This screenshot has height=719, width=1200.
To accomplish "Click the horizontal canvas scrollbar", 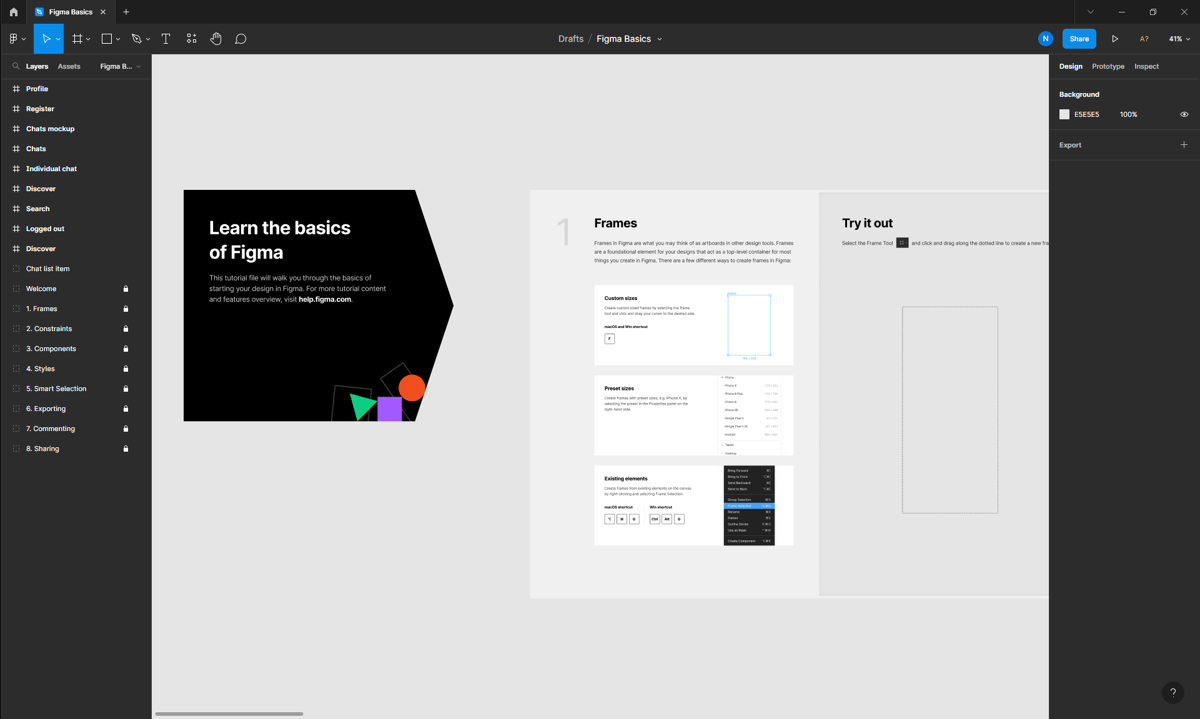I will (229, 713).
